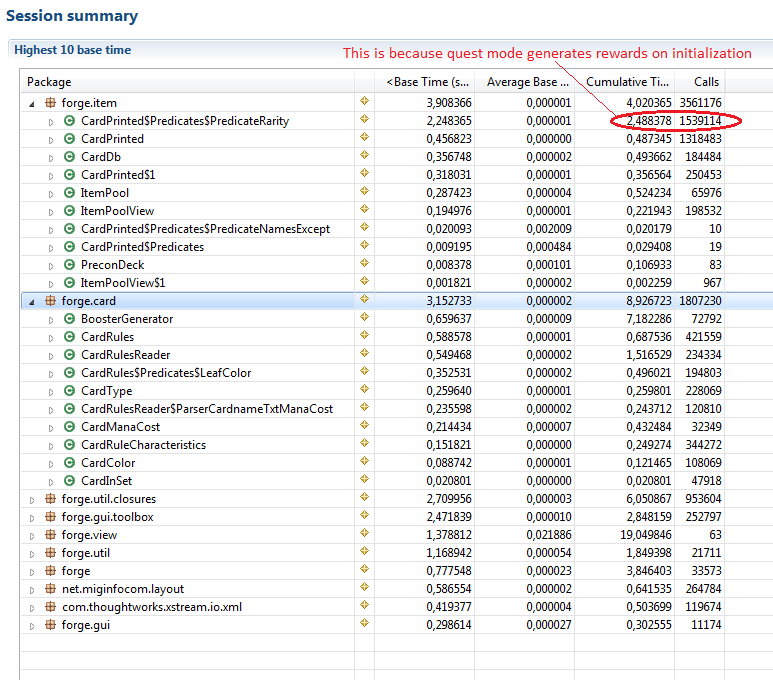Click the BoosterGenerator class icon
This screenshot has height=680, width=773.
[69, 319]
